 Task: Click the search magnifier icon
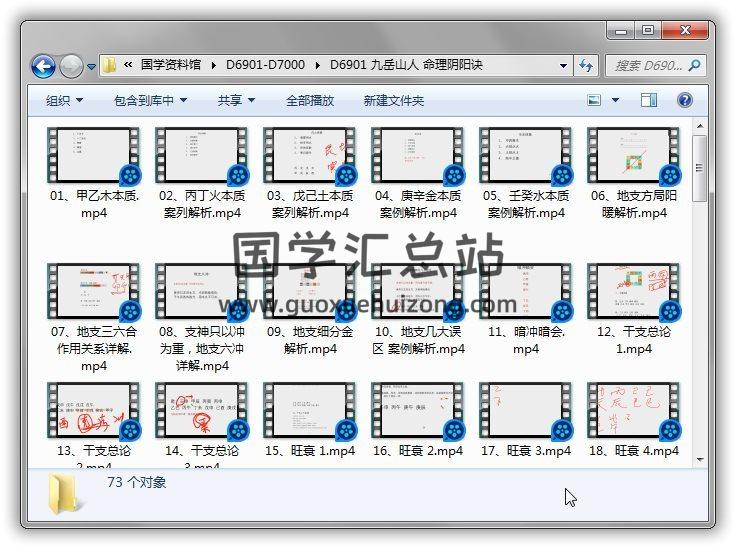pyautogui.click(x=695, y=65)
